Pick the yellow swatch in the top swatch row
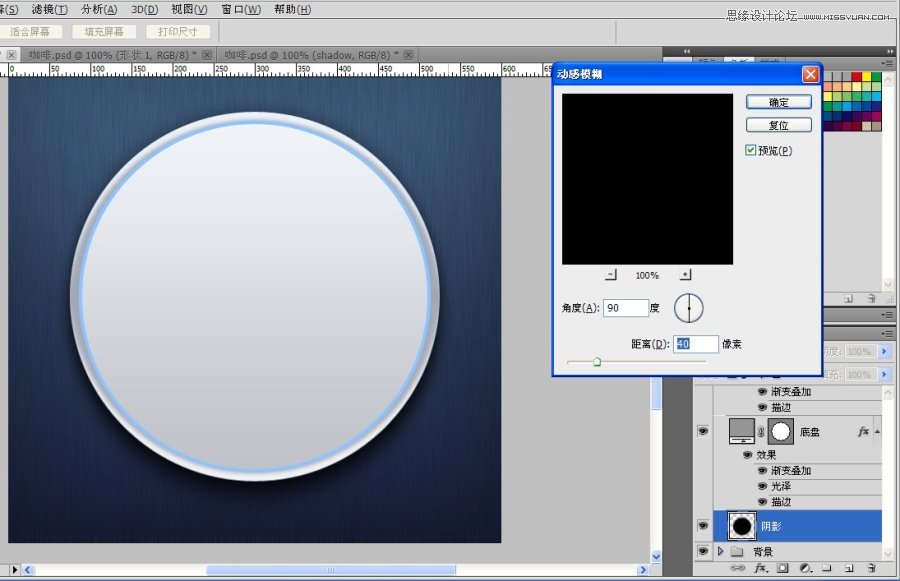This screenshot has width=900, height=581. [x=866, y=77]
